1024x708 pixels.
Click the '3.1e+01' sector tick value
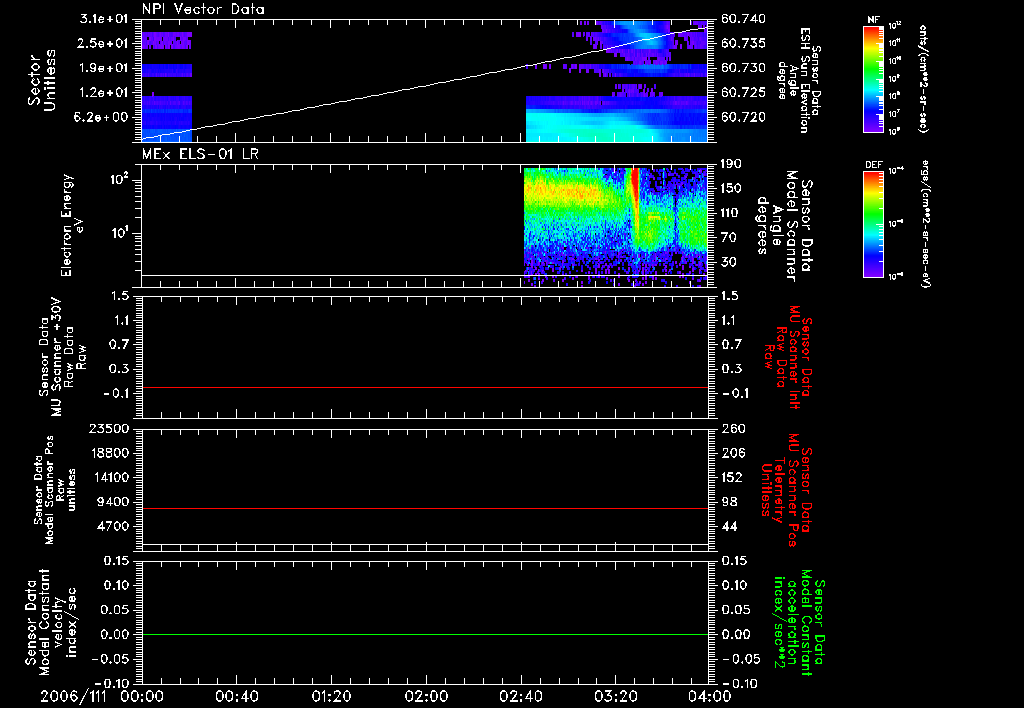tap(104, 19)
